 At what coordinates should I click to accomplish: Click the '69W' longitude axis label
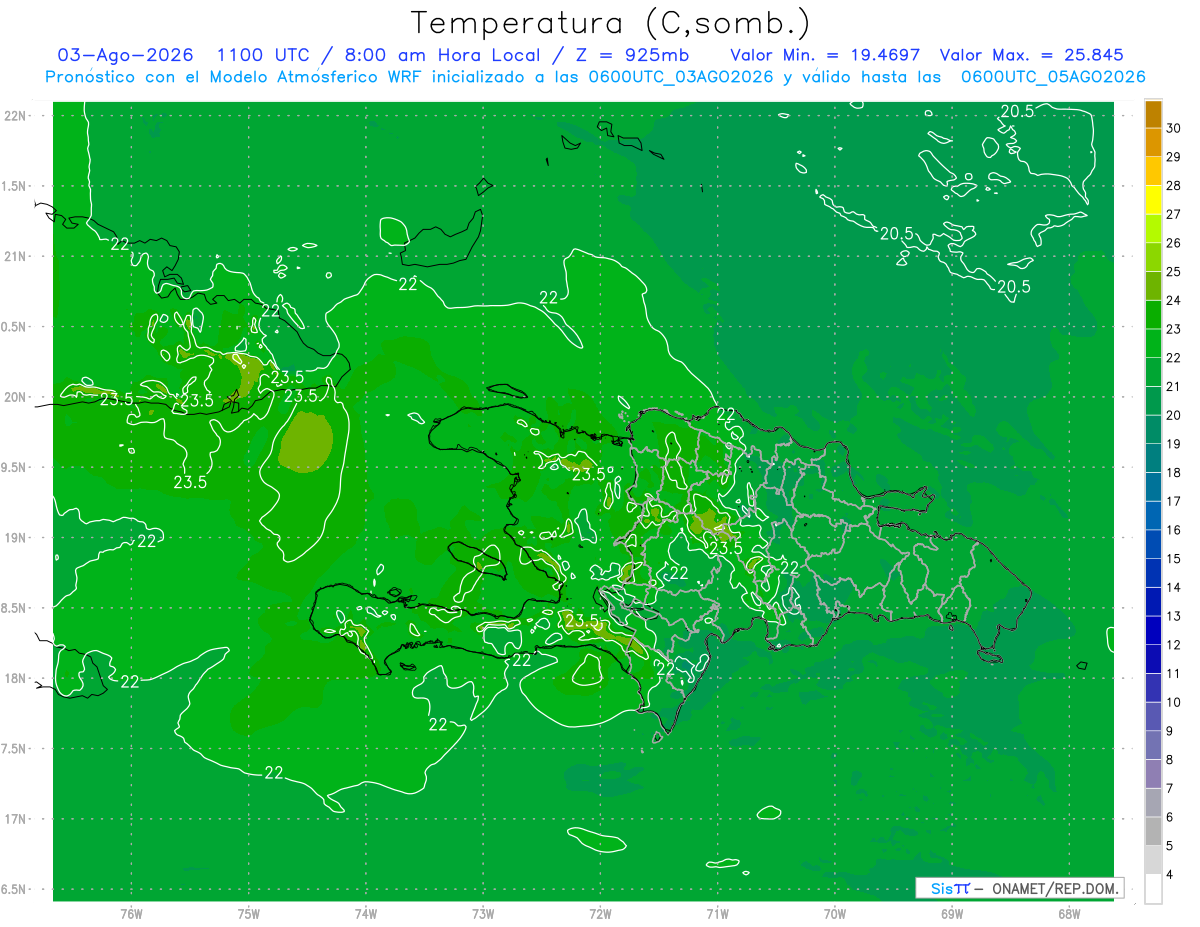[x=951, y=913]
